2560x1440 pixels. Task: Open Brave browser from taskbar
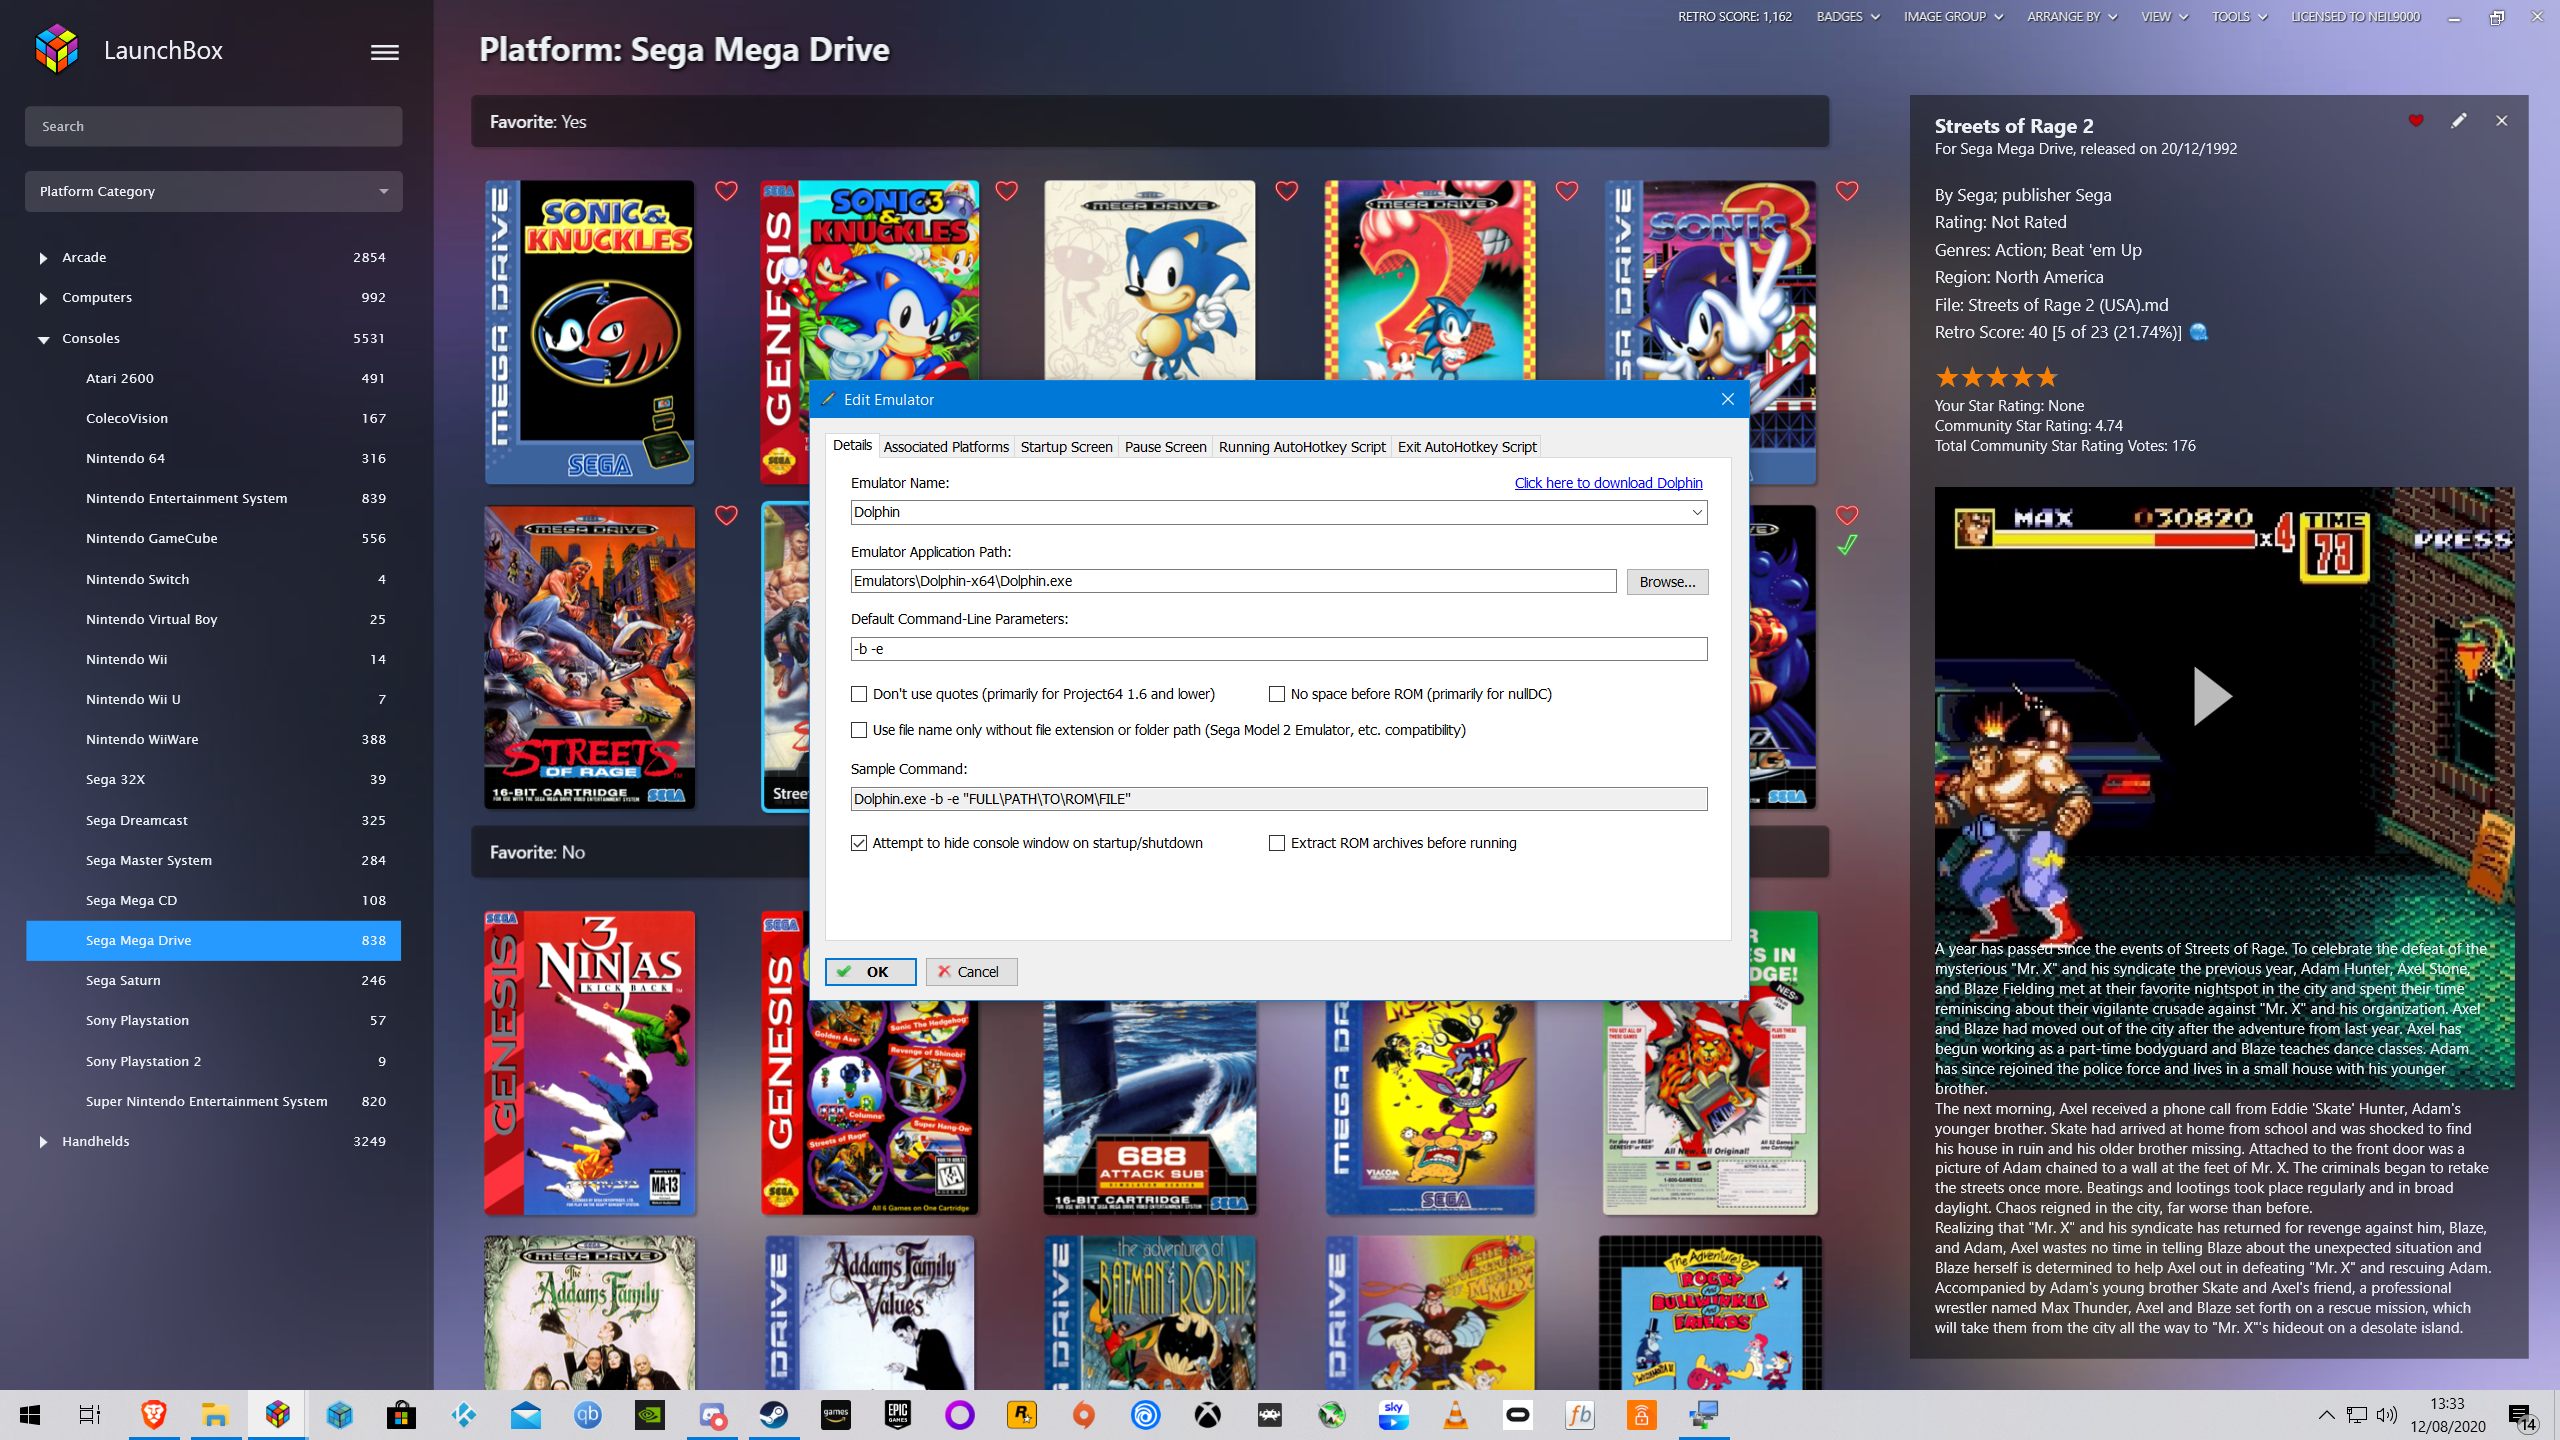[153, 1415]
